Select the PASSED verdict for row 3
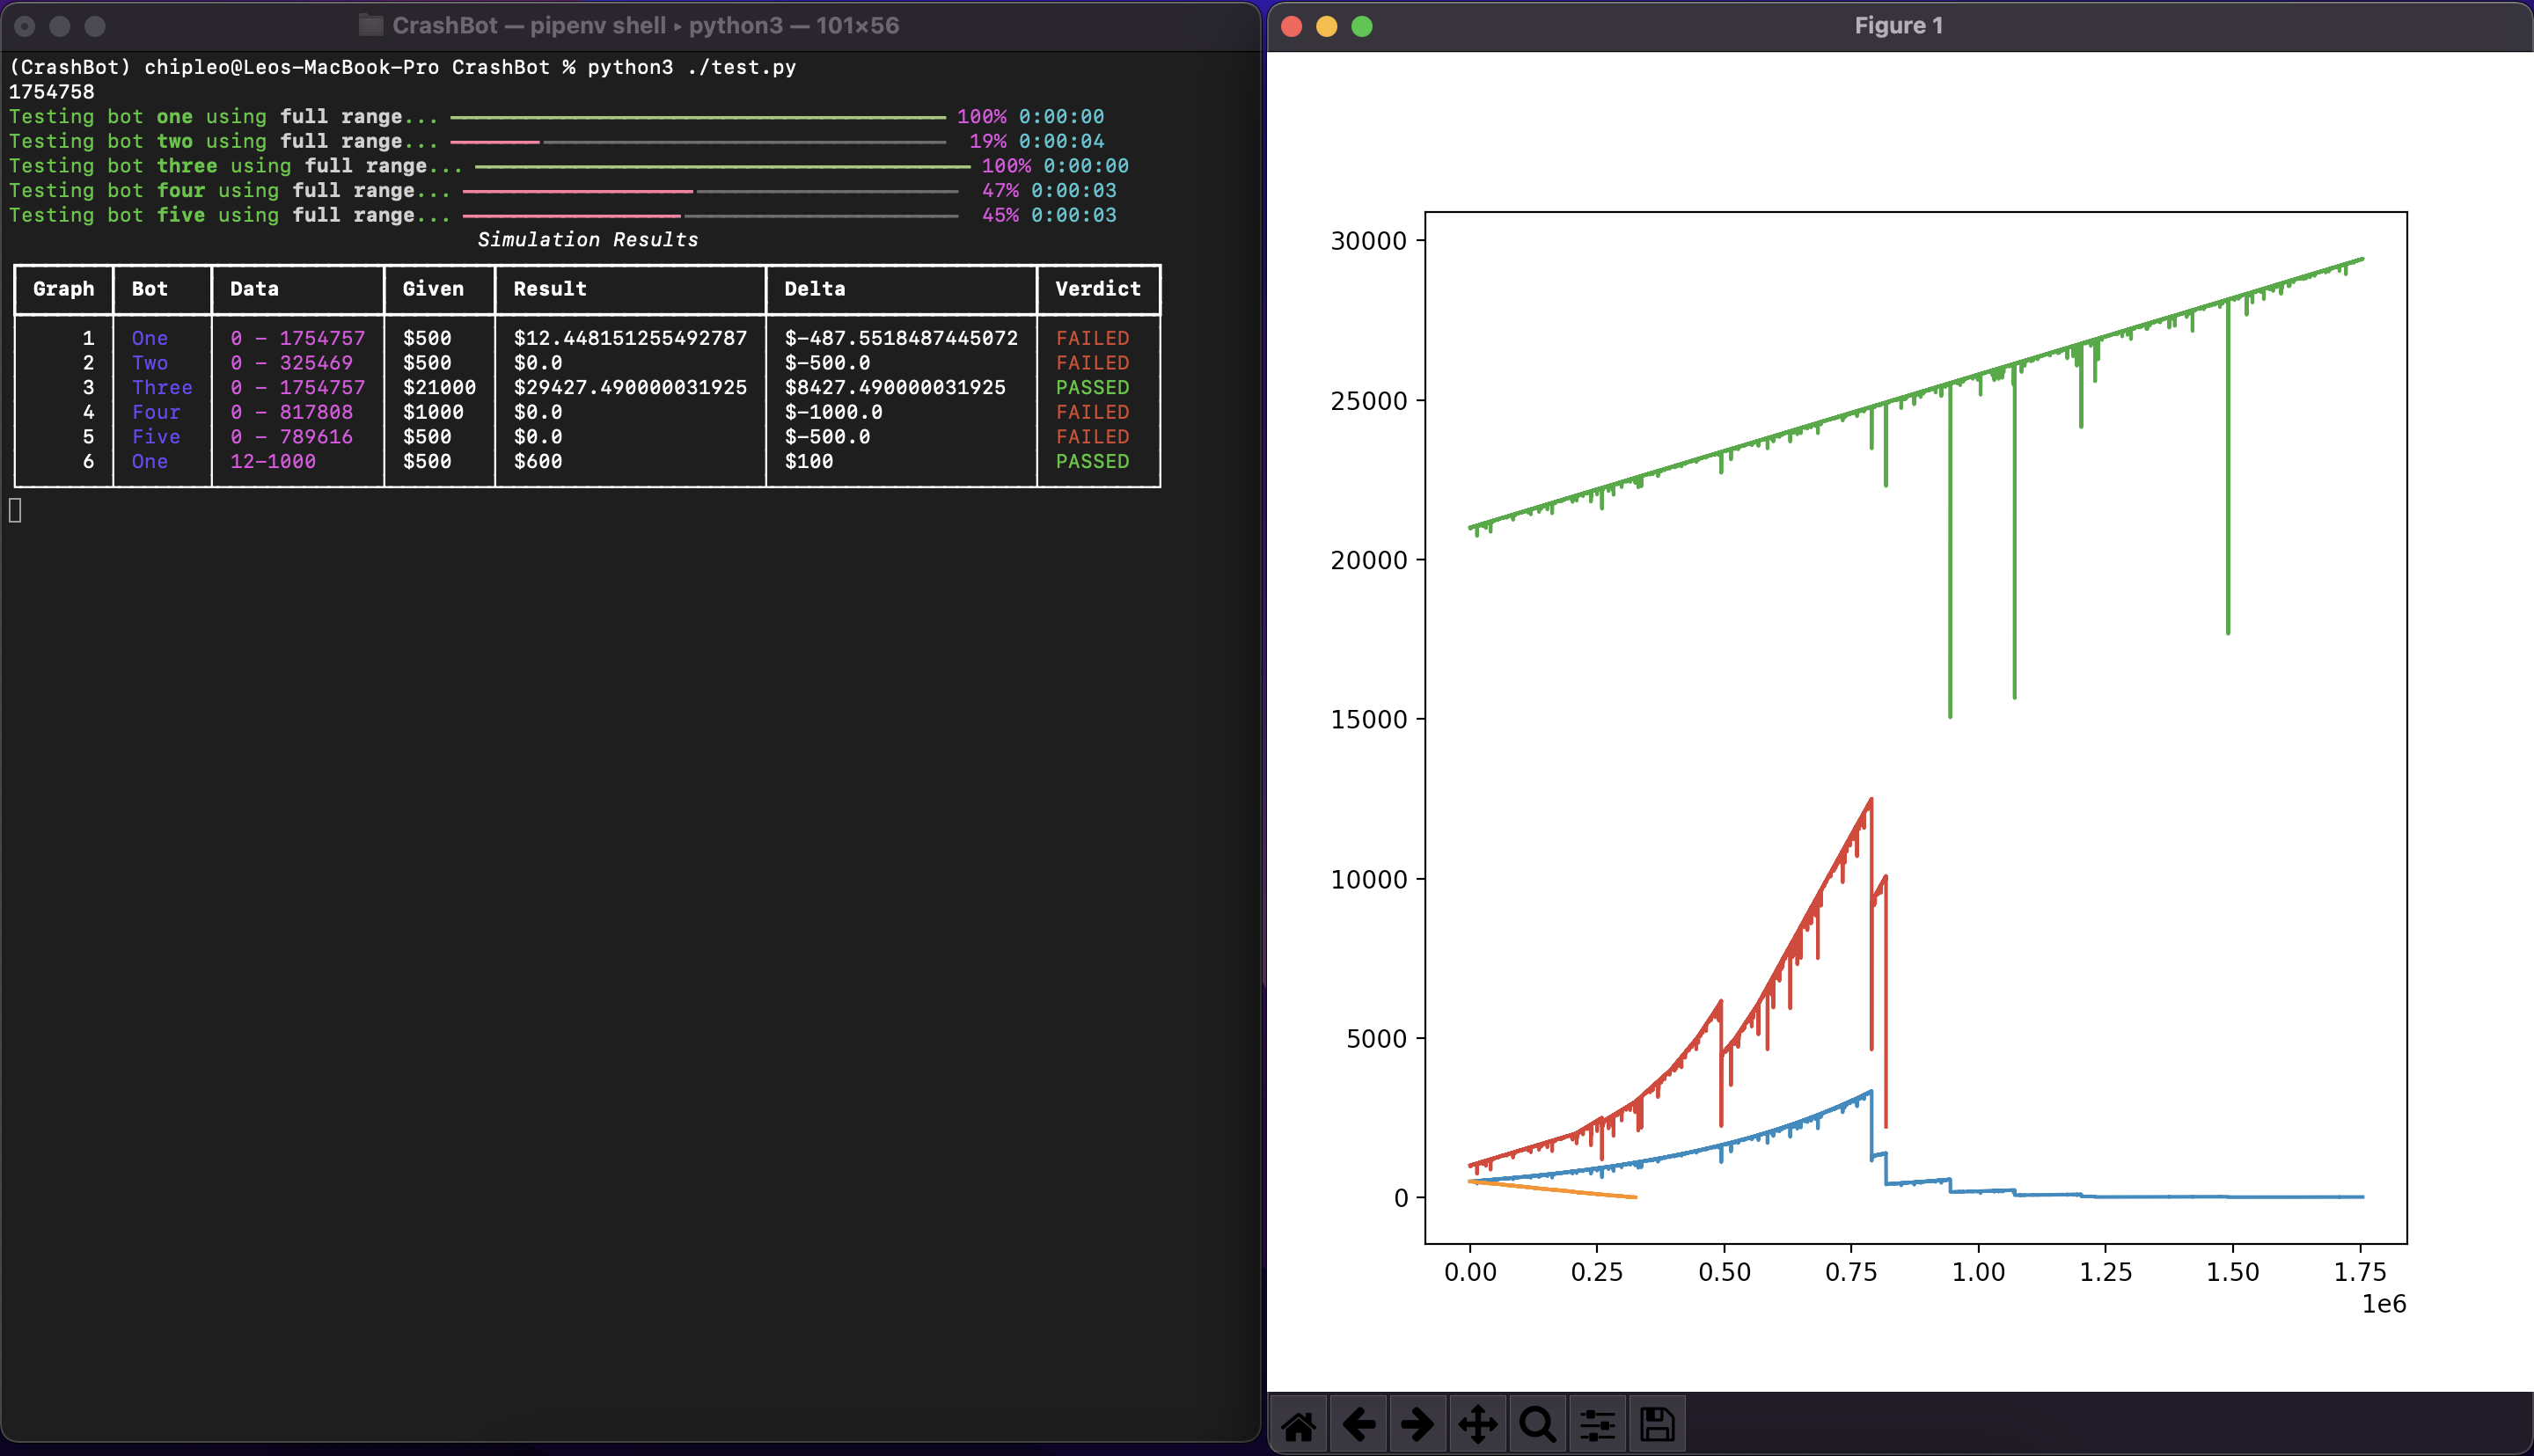This screenshot has height=1456, width=2534. 1091,386
